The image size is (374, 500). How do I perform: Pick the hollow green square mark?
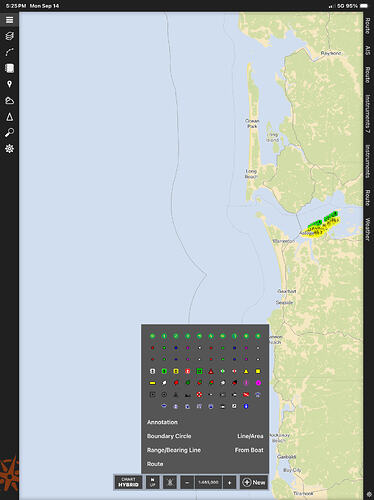click(x=199, y=371)
